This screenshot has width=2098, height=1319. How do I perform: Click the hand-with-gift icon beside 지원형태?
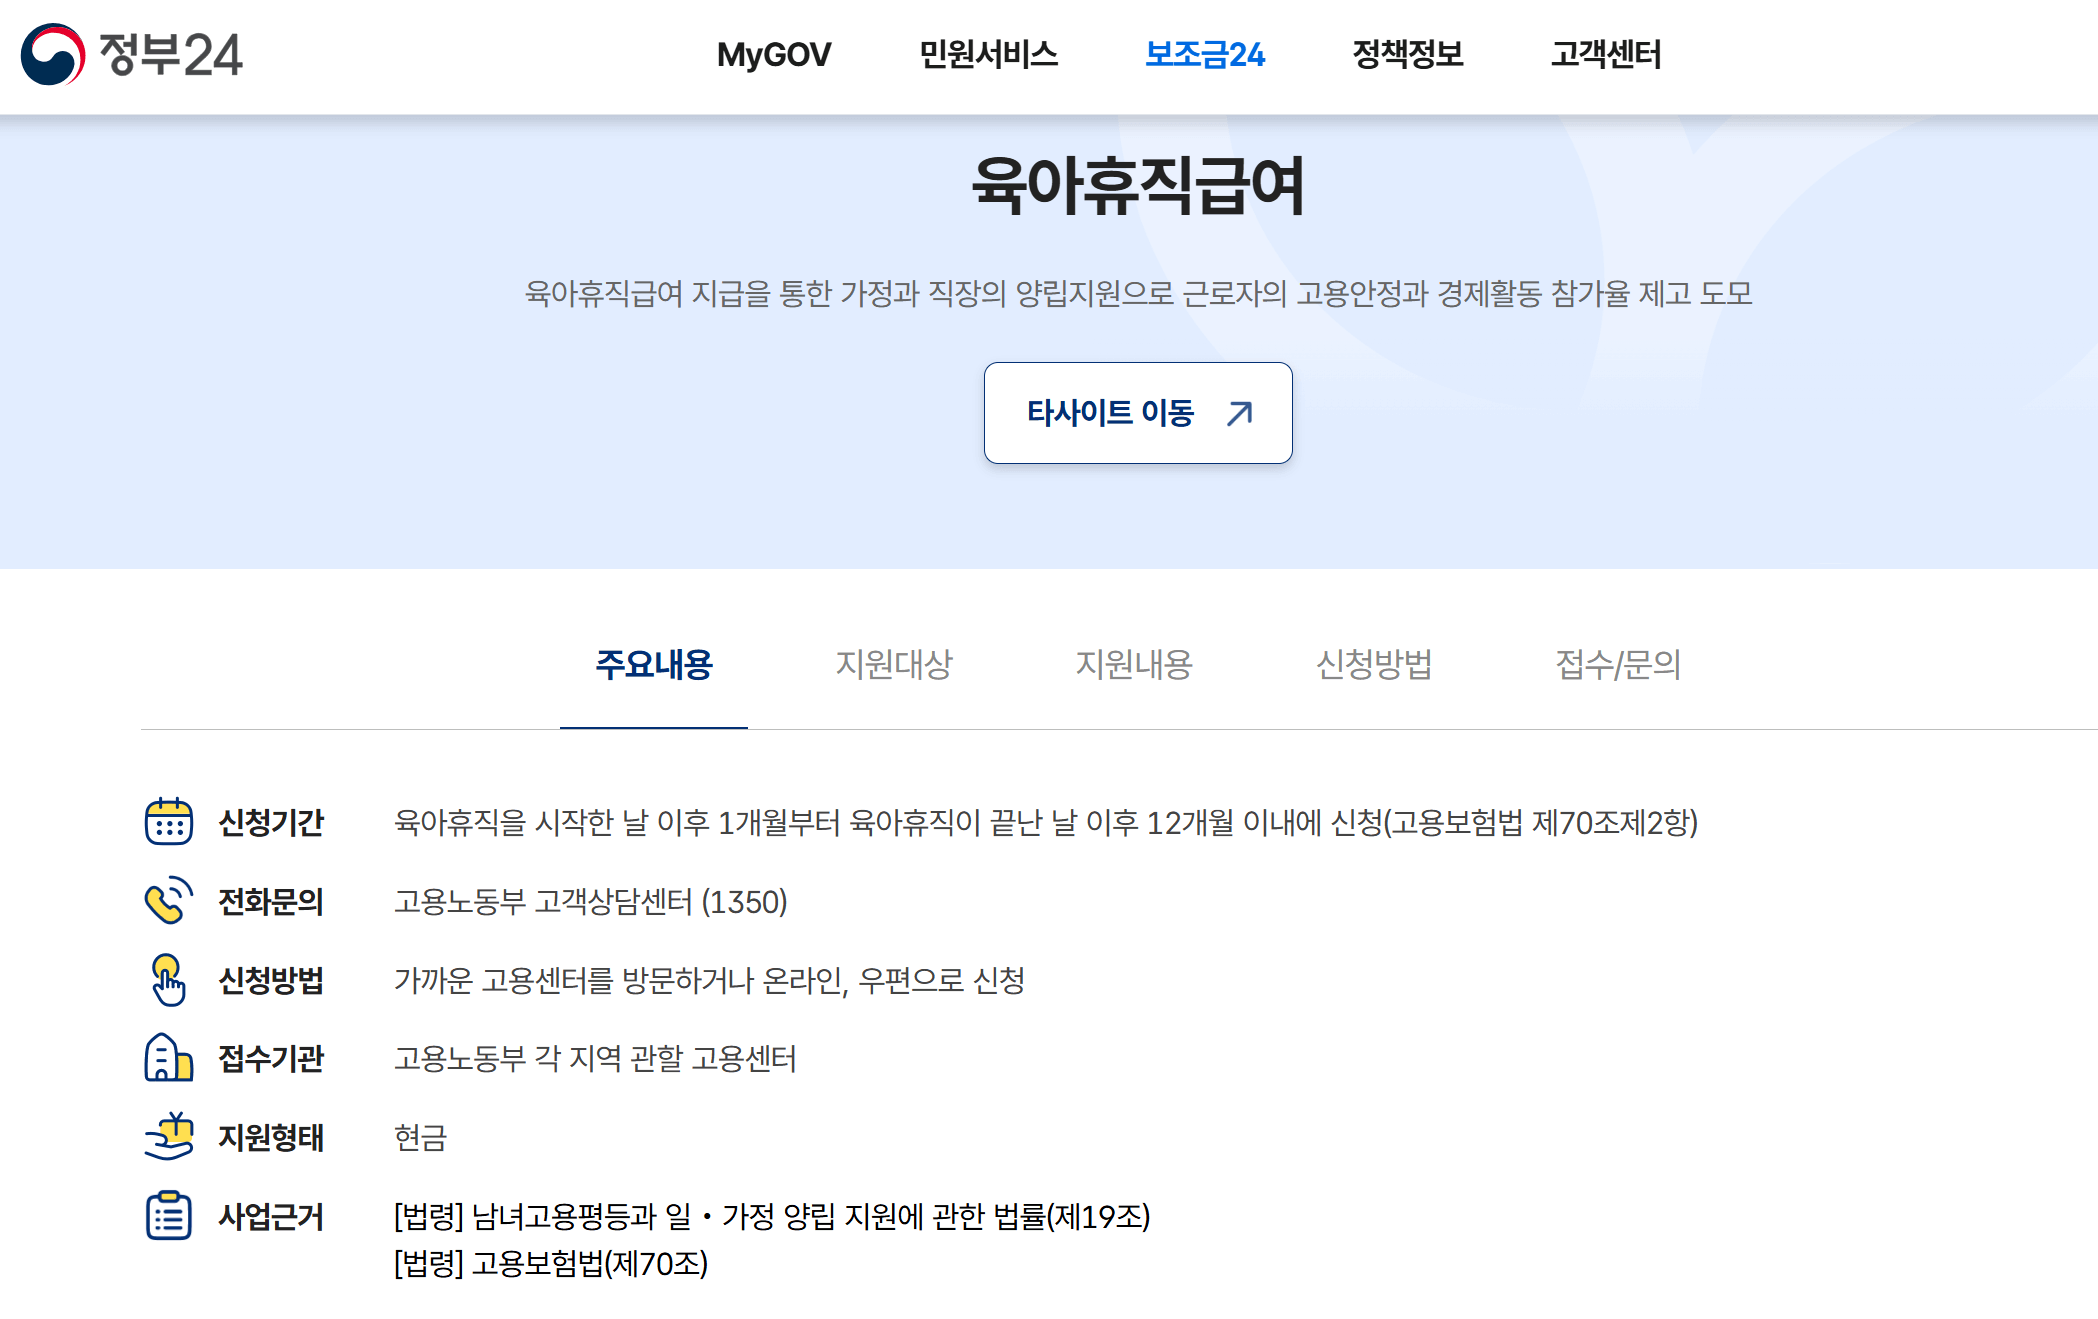click(x=168, y=1137)
